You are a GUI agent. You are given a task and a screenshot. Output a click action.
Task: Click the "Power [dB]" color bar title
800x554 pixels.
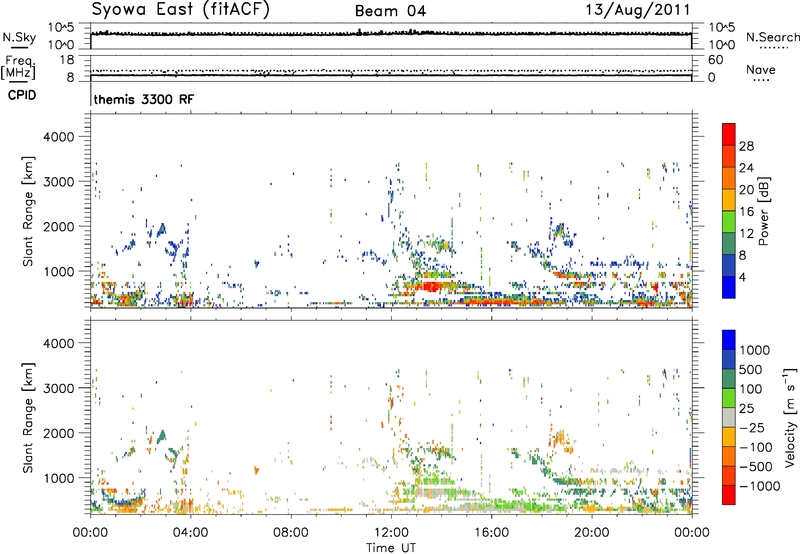click(x=763, y=212)
